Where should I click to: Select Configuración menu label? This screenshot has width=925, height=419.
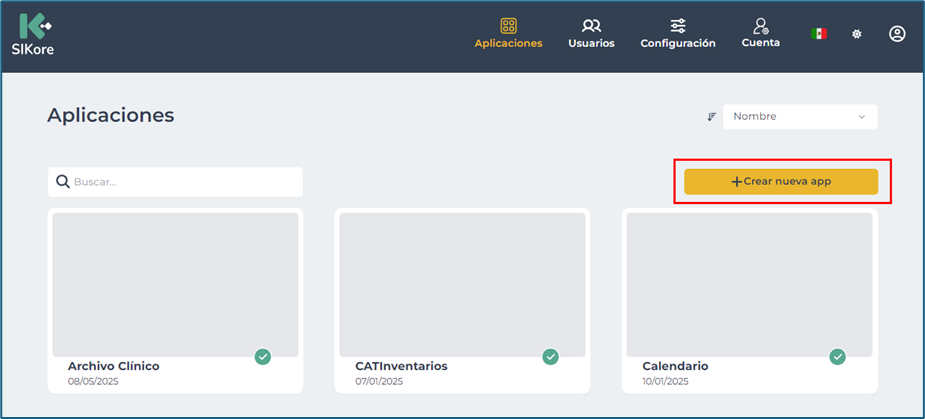click(678, 44)
